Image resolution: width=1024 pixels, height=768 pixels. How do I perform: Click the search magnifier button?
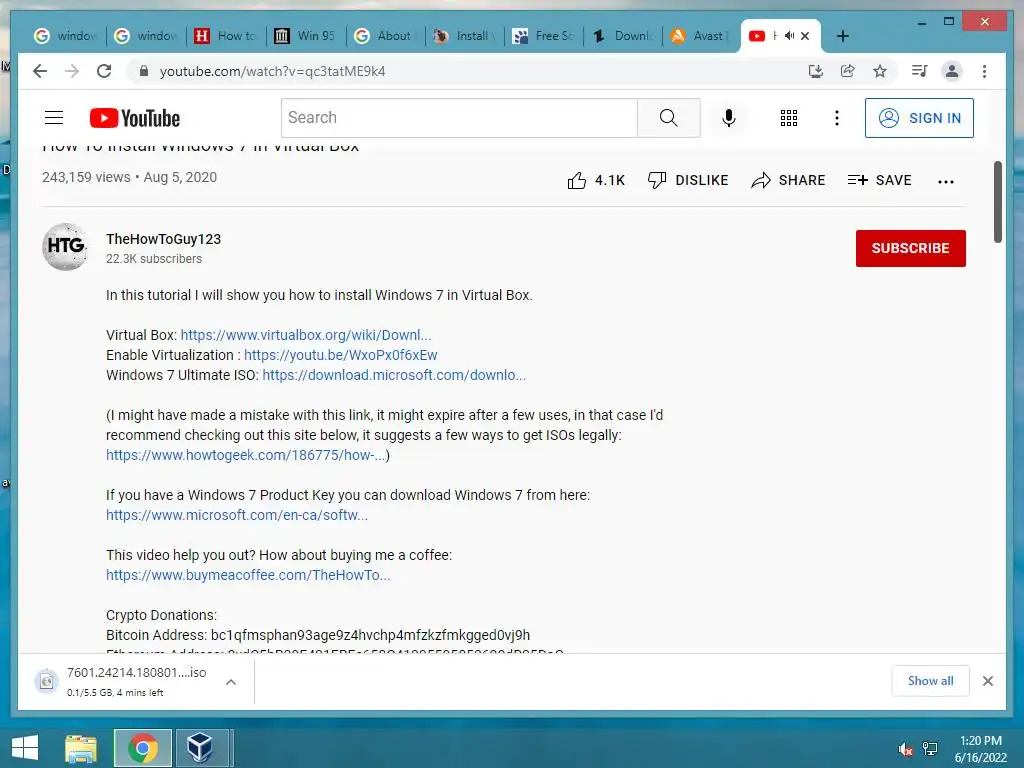(x=668, y=118)
